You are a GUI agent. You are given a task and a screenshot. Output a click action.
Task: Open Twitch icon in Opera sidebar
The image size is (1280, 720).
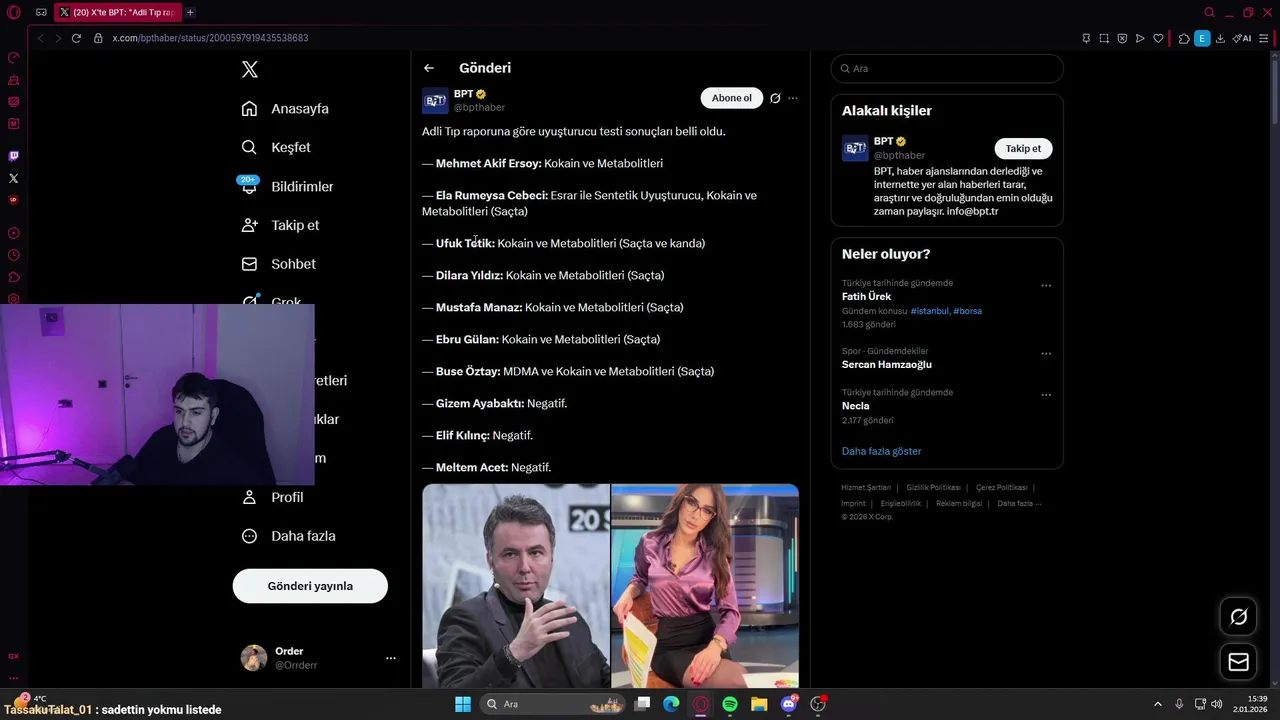coord(13,156)
